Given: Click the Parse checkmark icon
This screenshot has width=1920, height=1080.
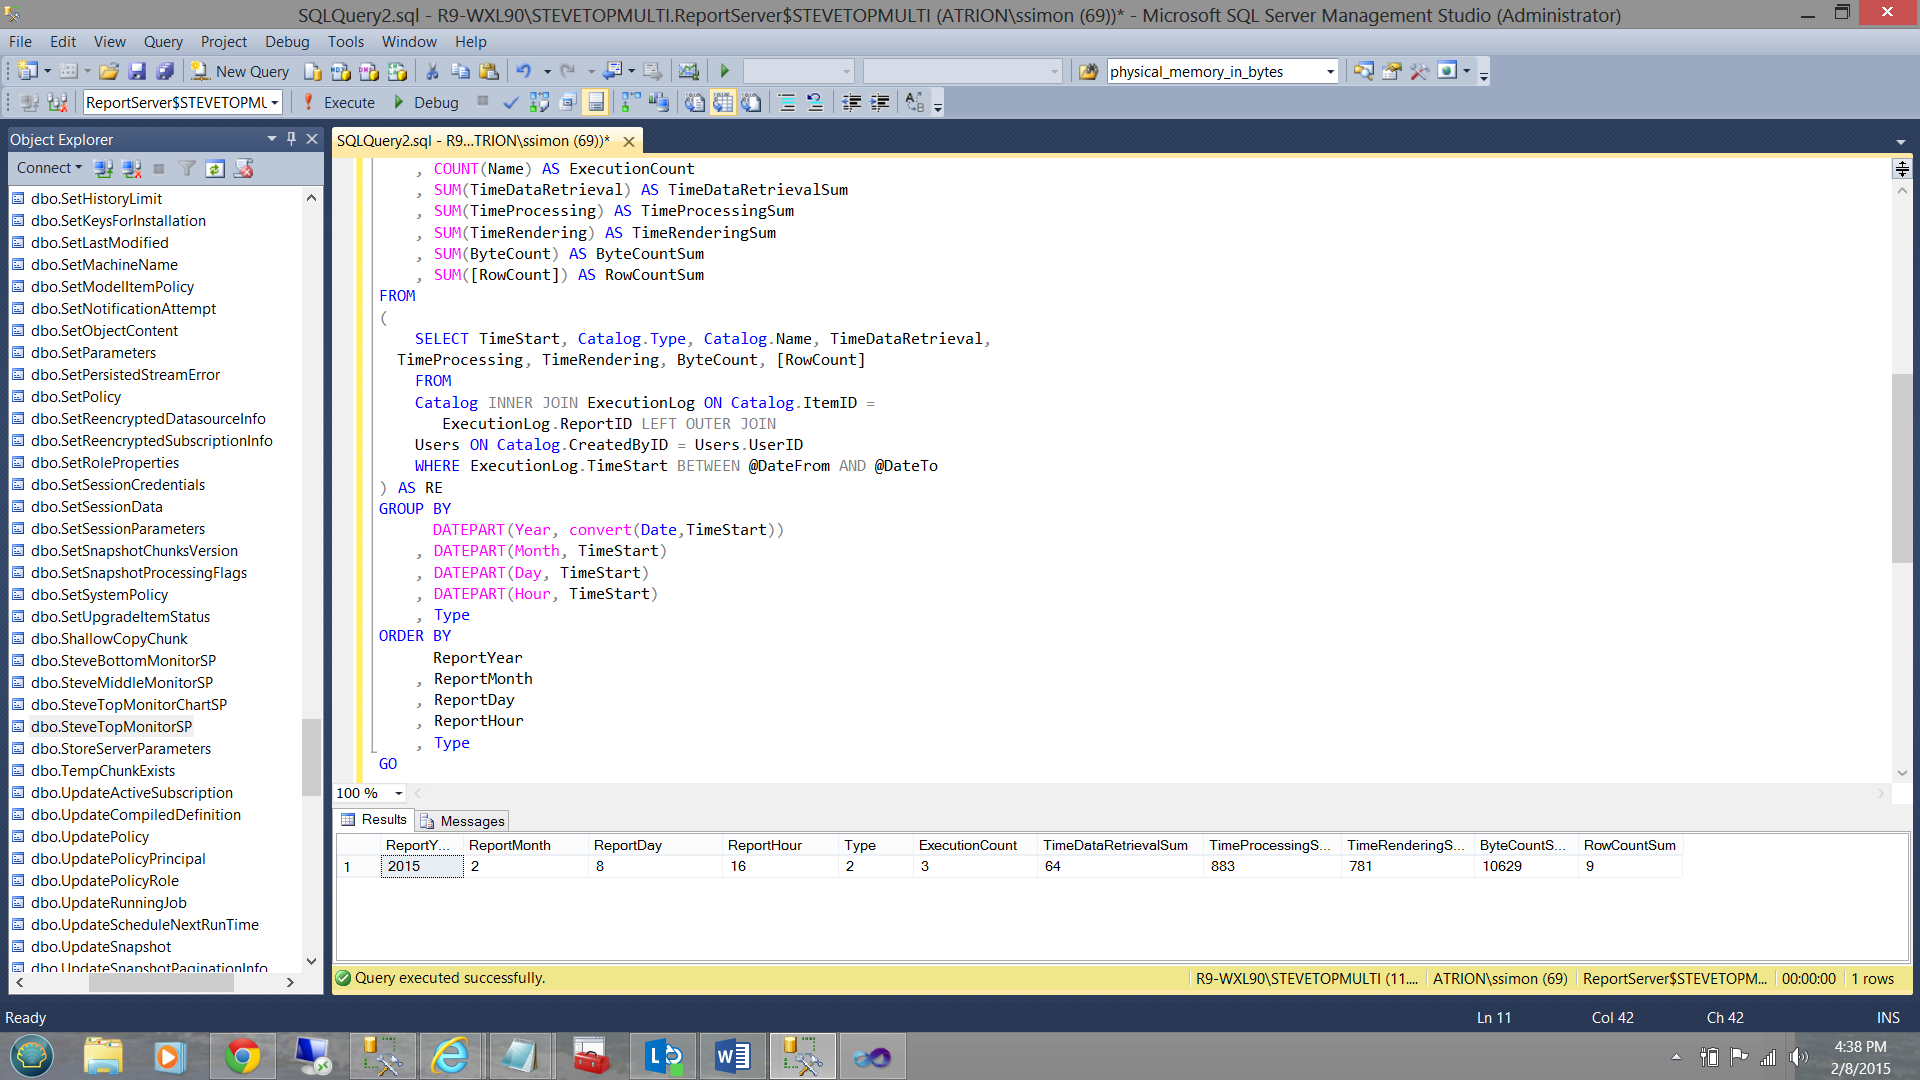Looking at the screenshot, I should (x=510, y=102).
